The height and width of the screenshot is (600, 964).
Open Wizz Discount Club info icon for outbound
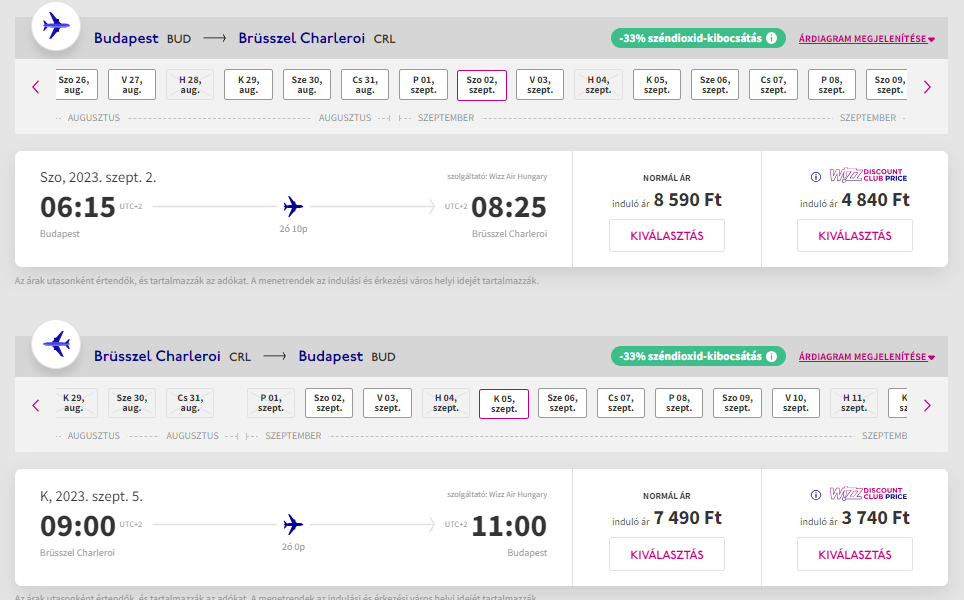point(816,177)
